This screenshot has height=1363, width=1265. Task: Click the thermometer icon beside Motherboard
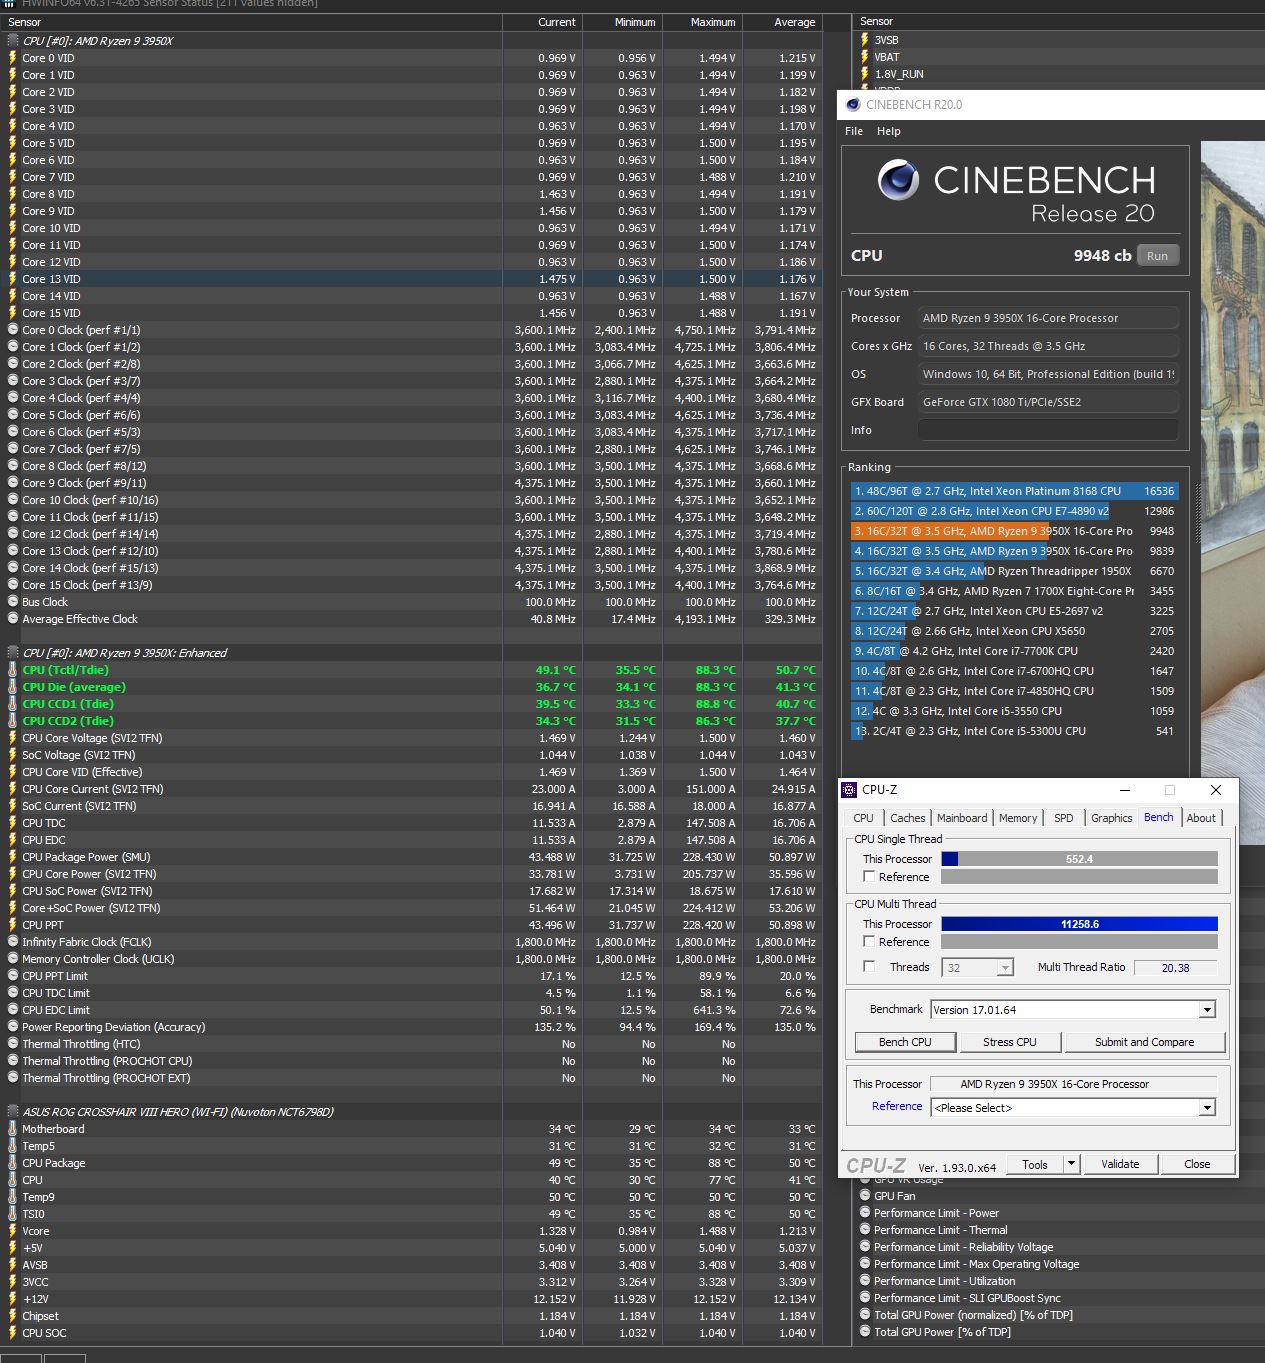pyautogui.click(x=13, y=1129)
